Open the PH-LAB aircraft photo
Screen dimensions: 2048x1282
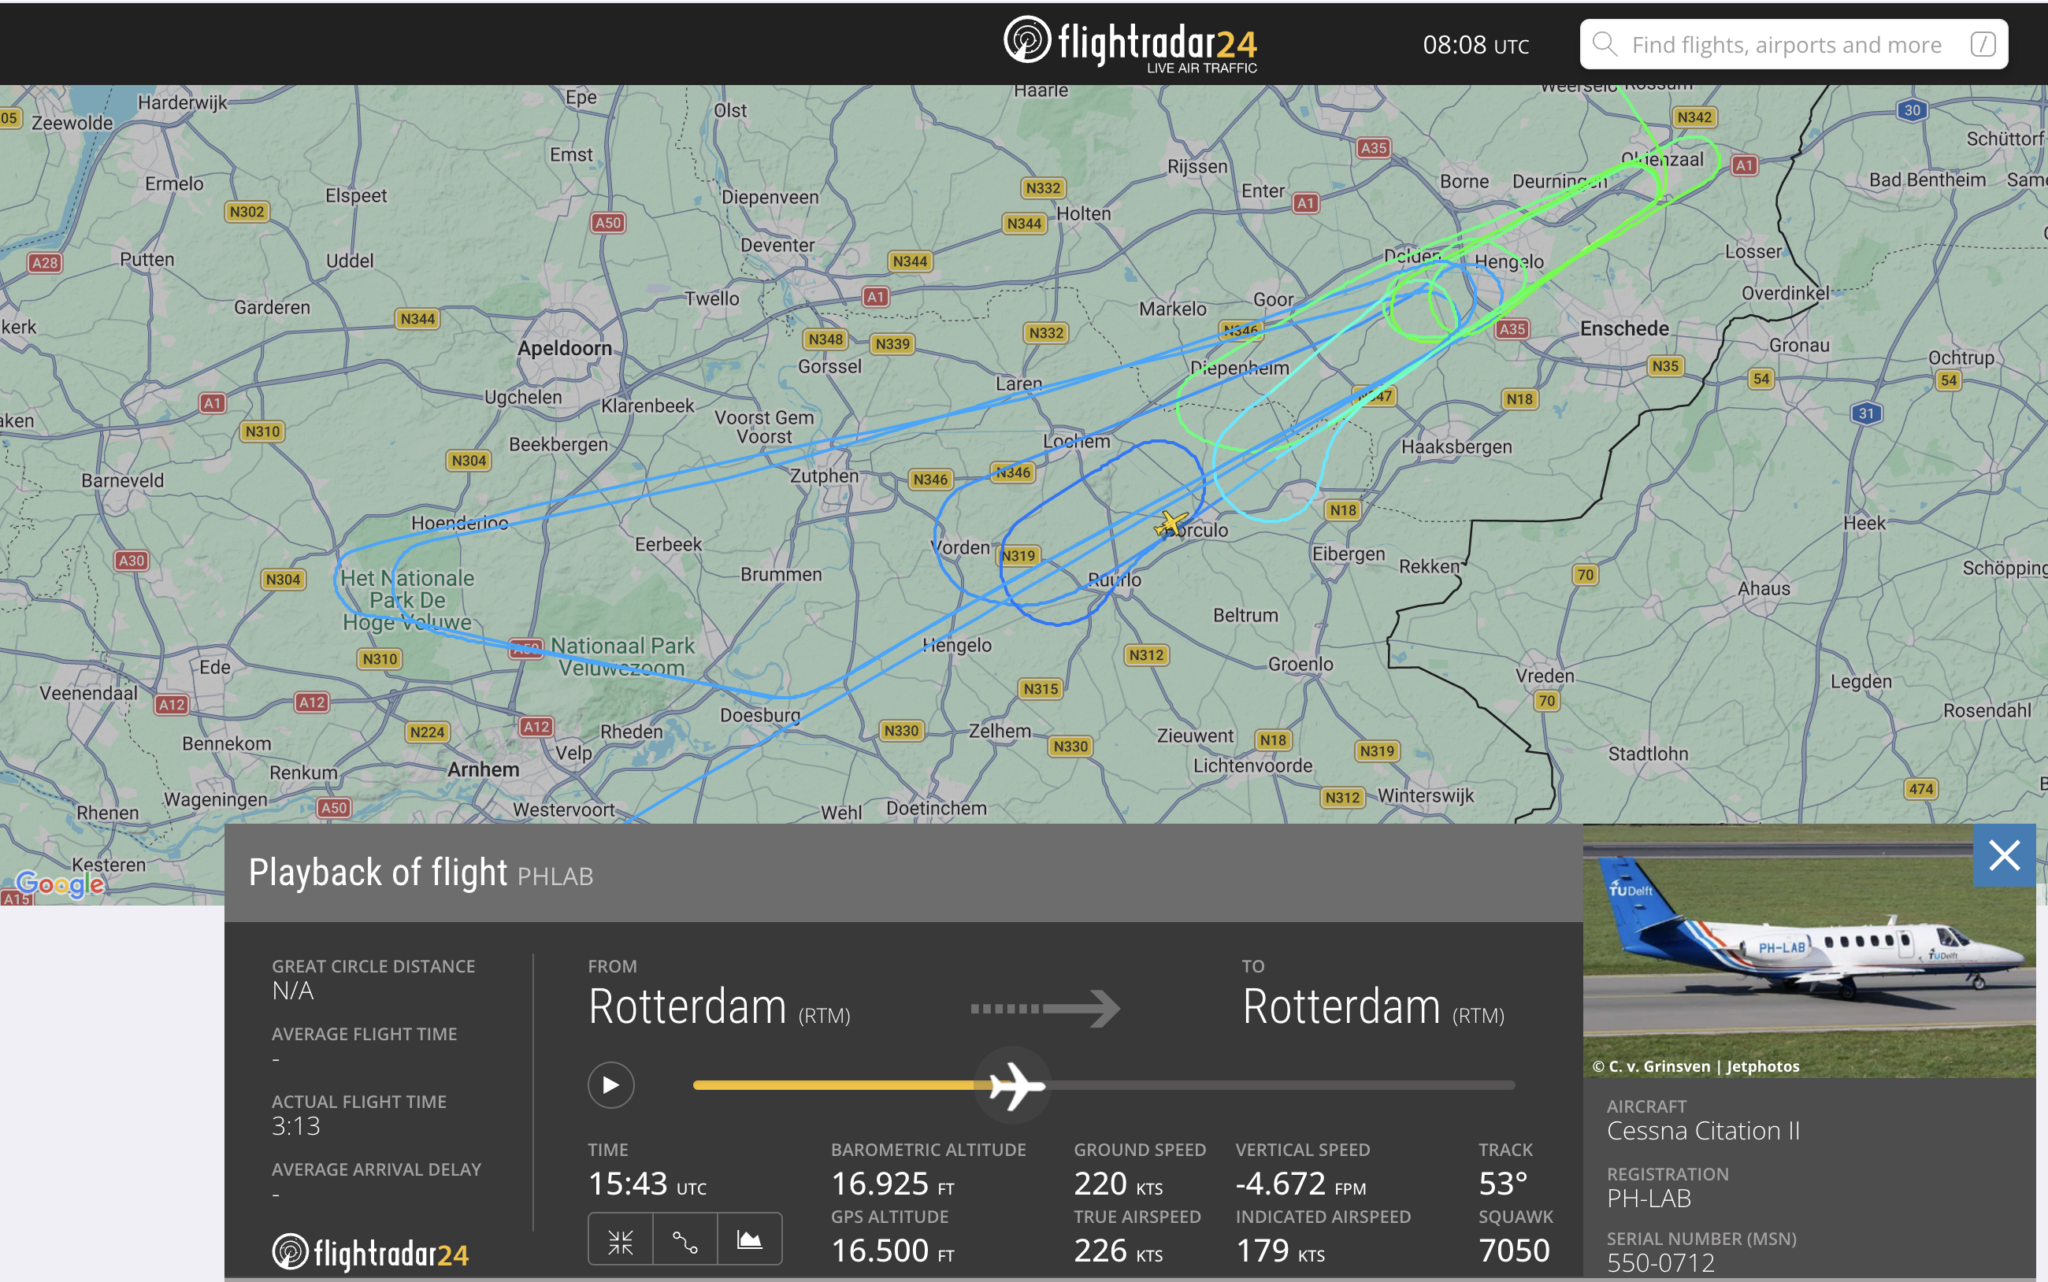coord(1808,950)
